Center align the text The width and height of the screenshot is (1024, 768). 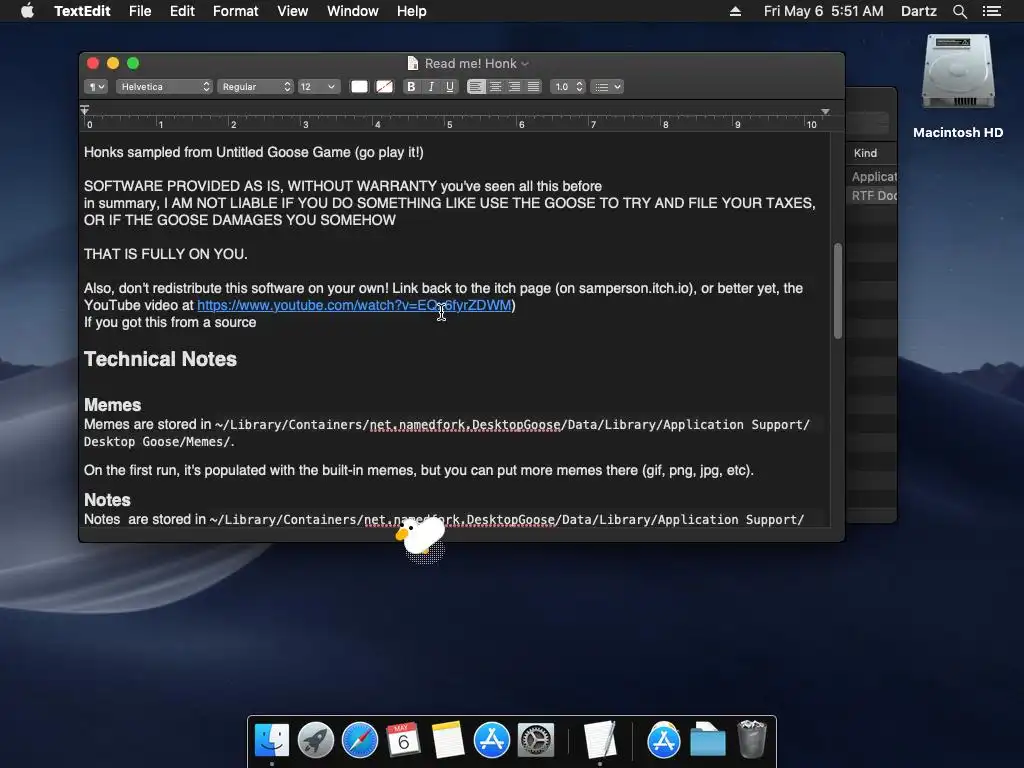(x=496, y=86)
